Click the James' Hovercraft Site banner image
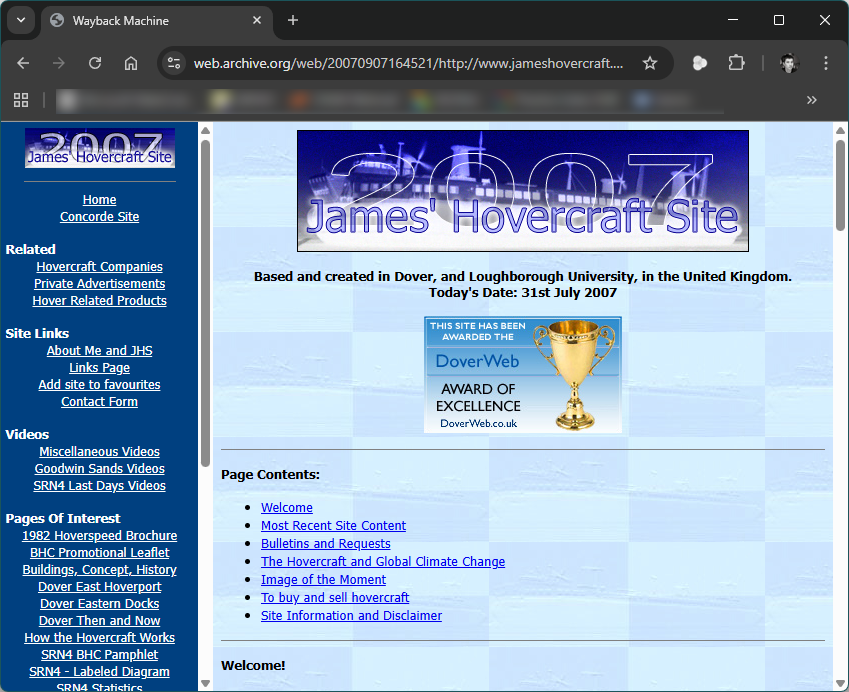 [x=523, y=191]
